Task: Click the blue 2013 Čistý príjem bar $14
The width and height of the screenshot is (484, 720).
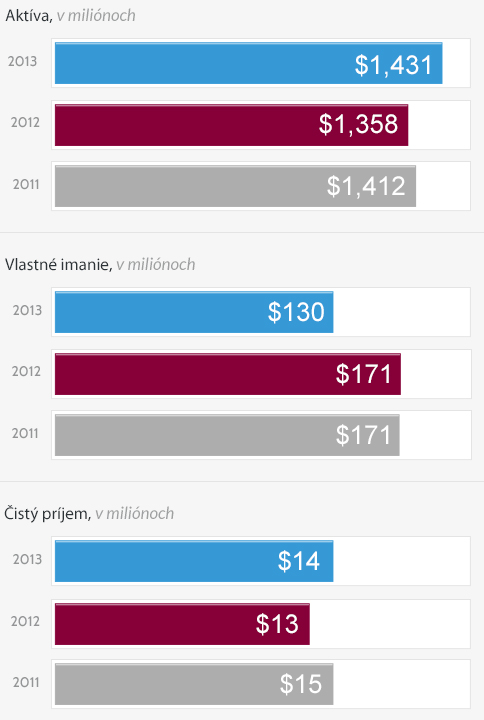Action: tap(194, 561)
